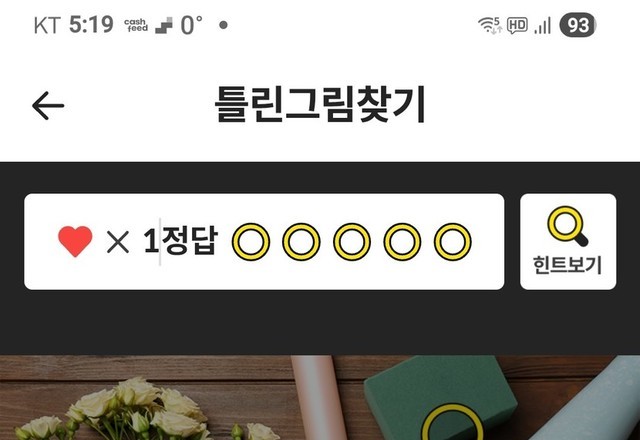640x440 pixels.
Task: Tap the magnifying glass hint icon
Action: [568, 226]
